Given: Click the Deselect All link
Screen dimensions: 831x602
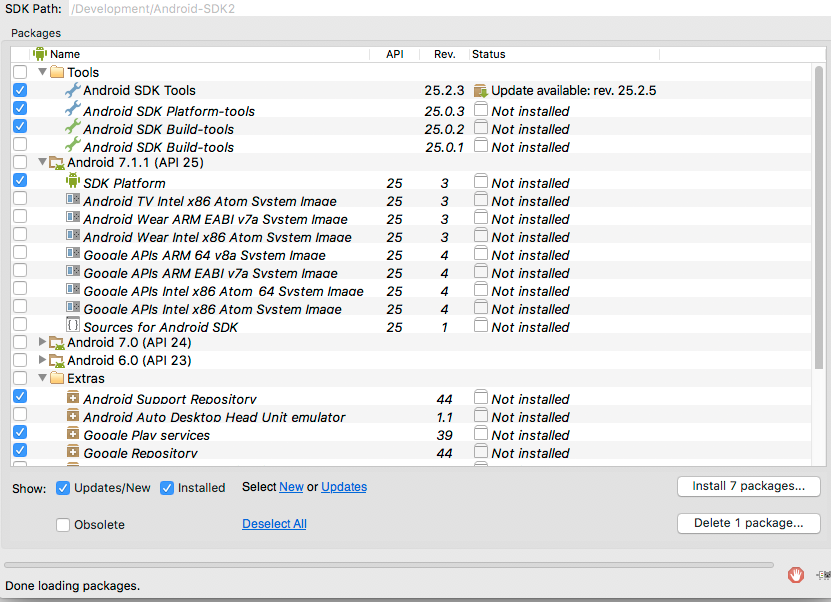Looking at the screenshot, I should tap(274, 524).
